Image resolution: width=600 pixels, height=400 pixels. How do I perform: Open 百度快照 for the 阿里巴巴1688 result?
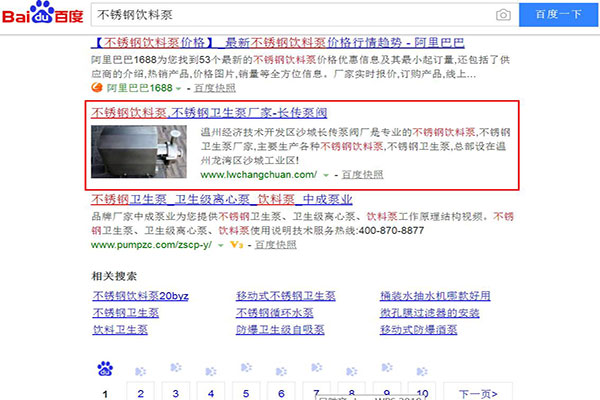click(x=215, y=88)
